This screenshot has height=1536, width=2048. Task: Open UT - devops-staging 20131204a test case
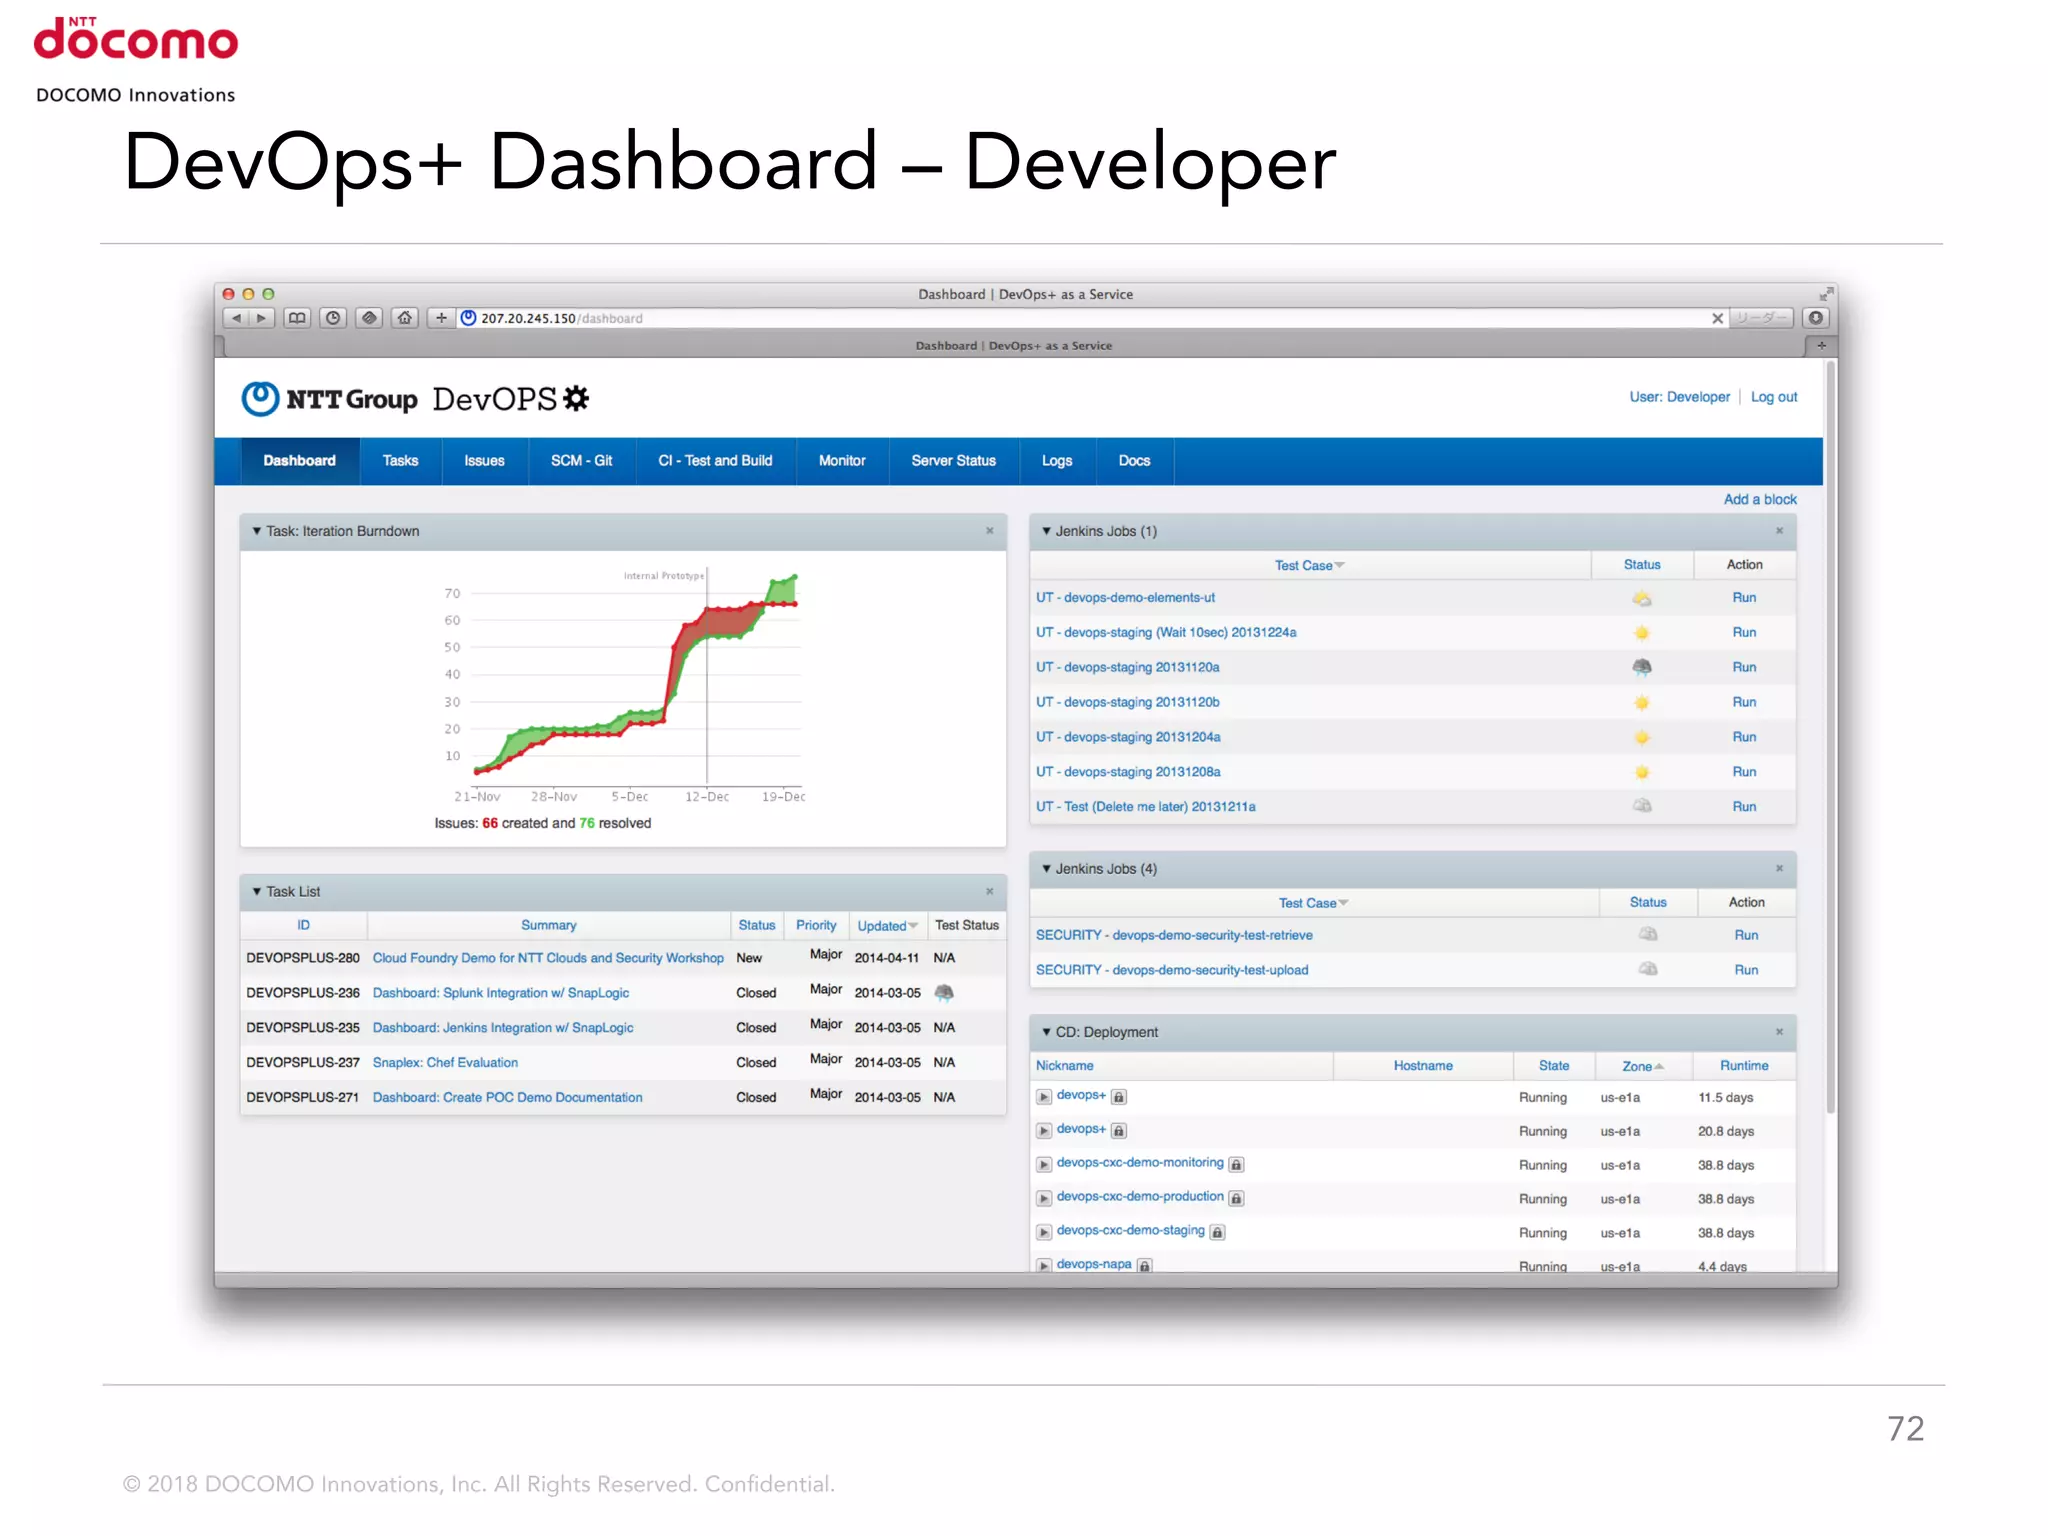1128,737
